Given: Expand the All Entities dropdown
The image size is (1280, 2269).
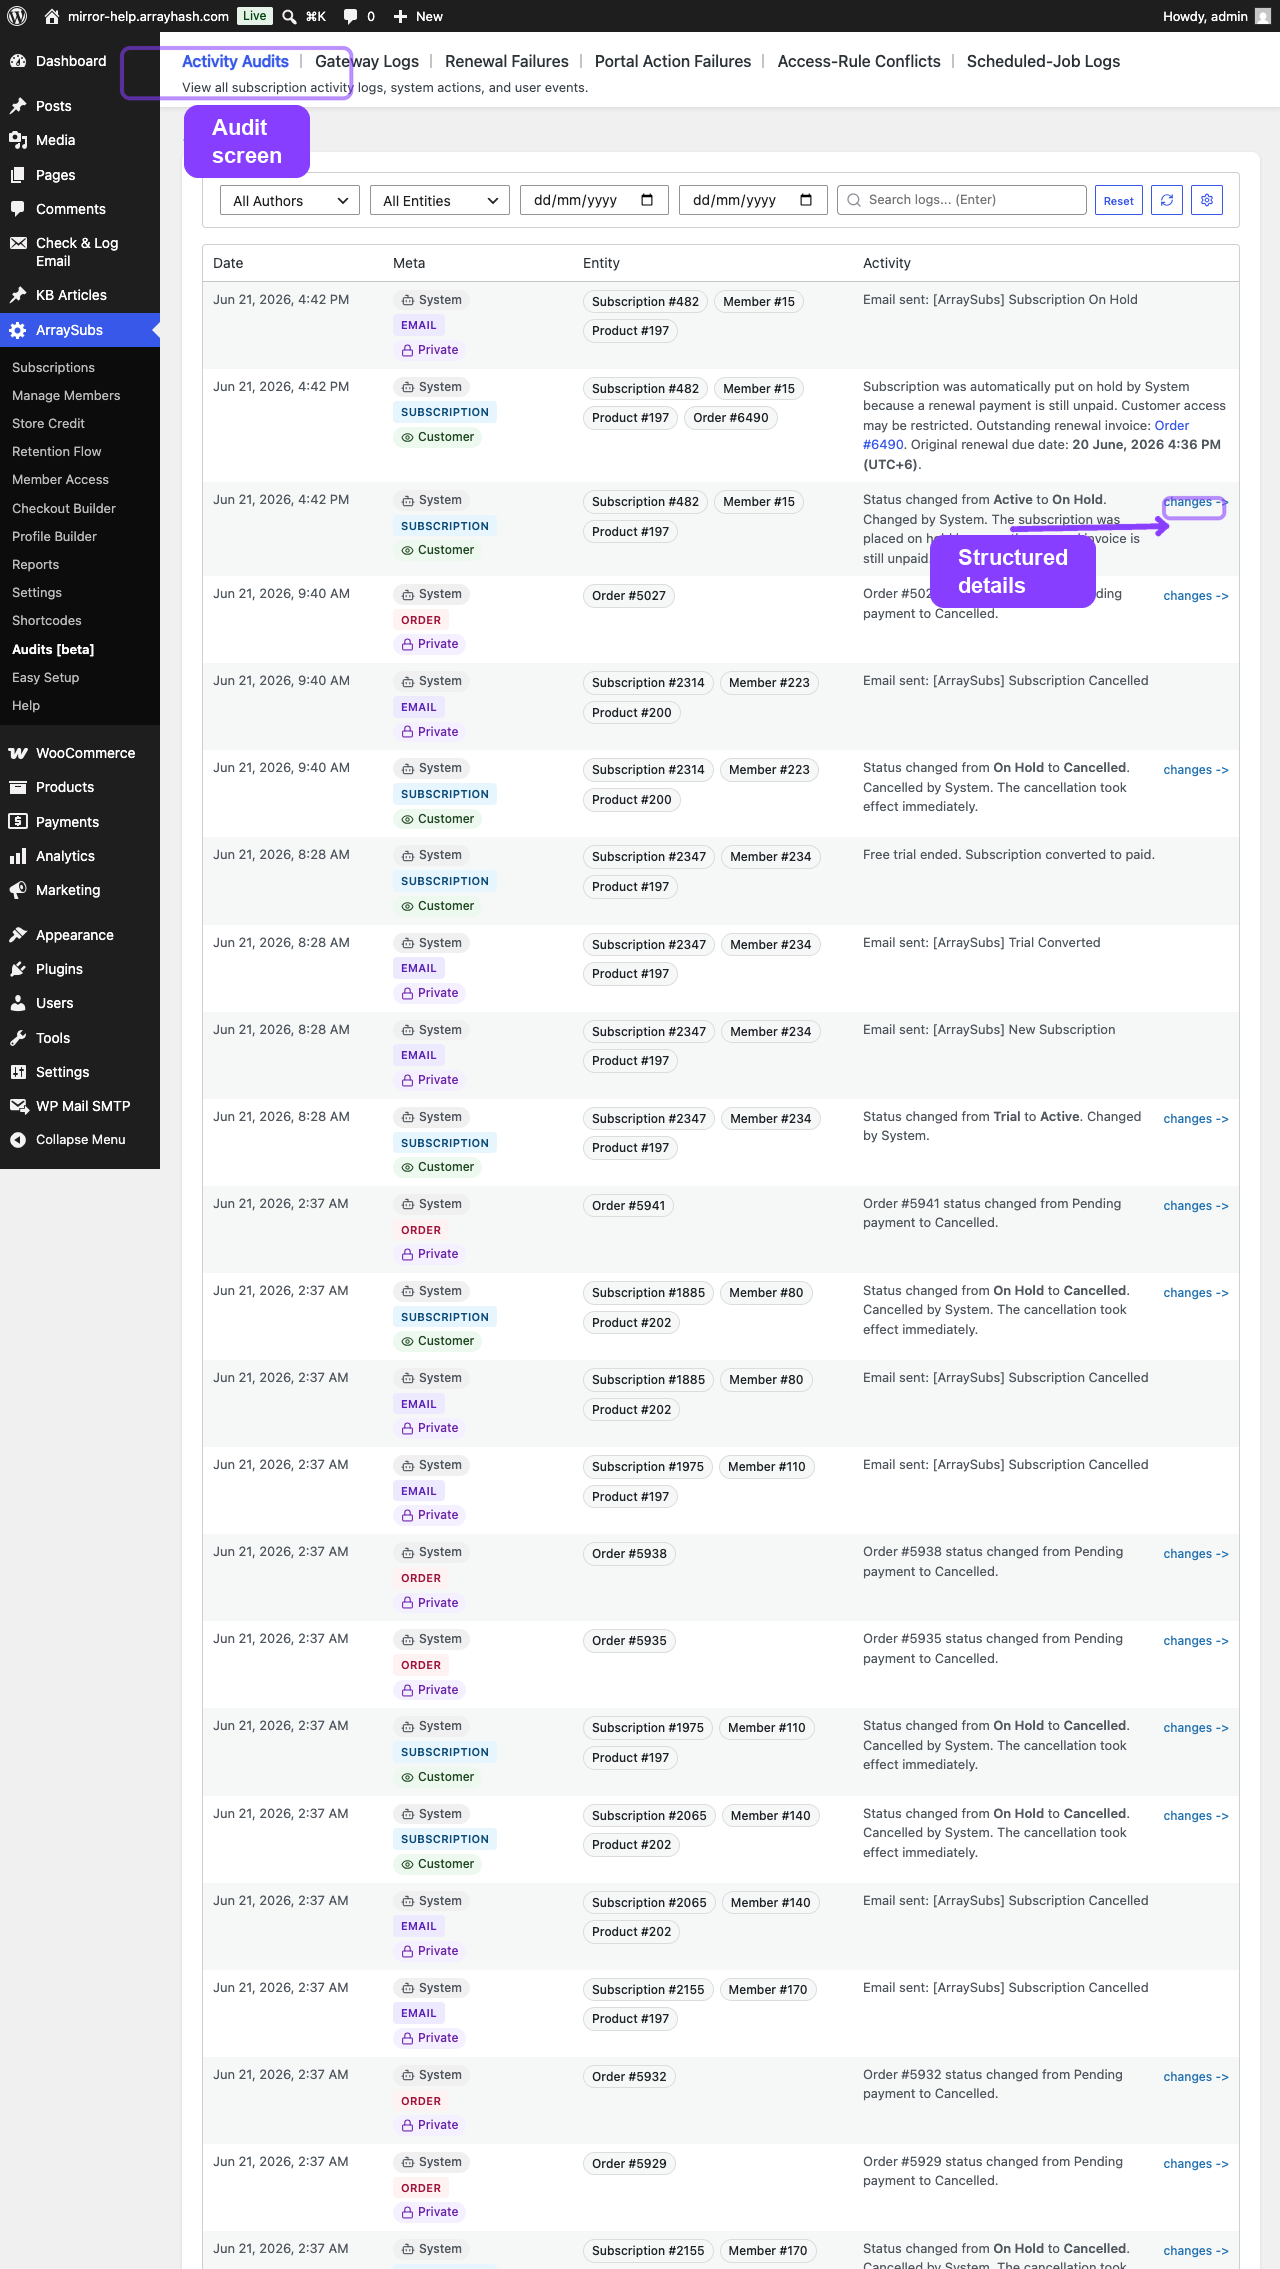Looking at the screenshot, I should click(x=440, y=200).
